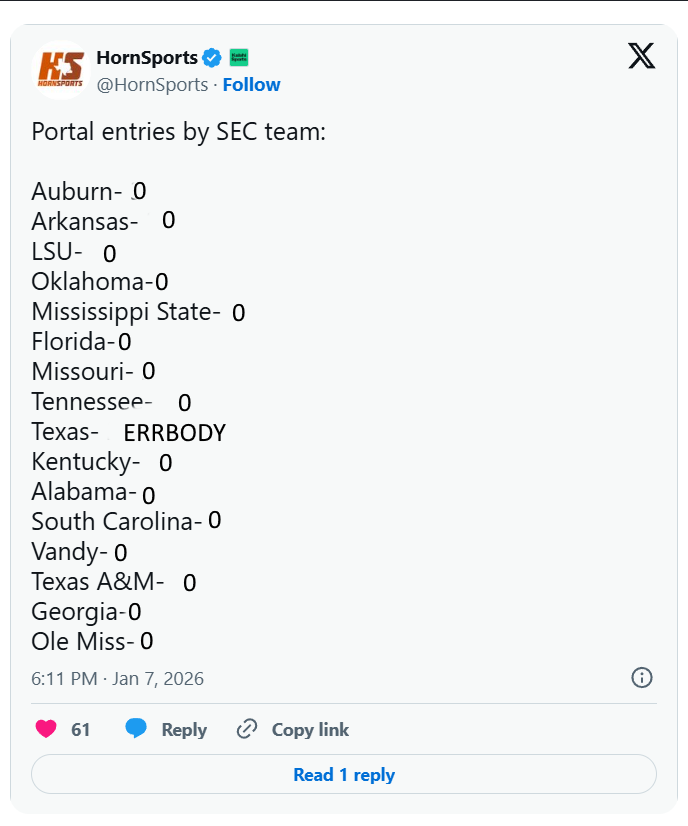
Task: Click the Reply text label
Action: 184,730
